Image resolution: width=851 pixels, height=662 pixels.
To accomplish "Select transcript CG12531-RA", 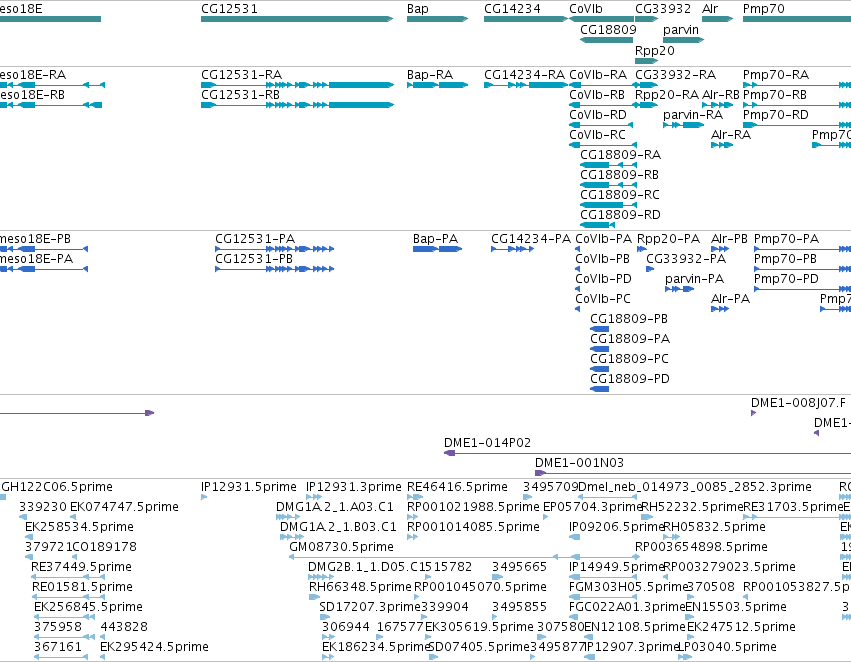I will tap(297, 85).
